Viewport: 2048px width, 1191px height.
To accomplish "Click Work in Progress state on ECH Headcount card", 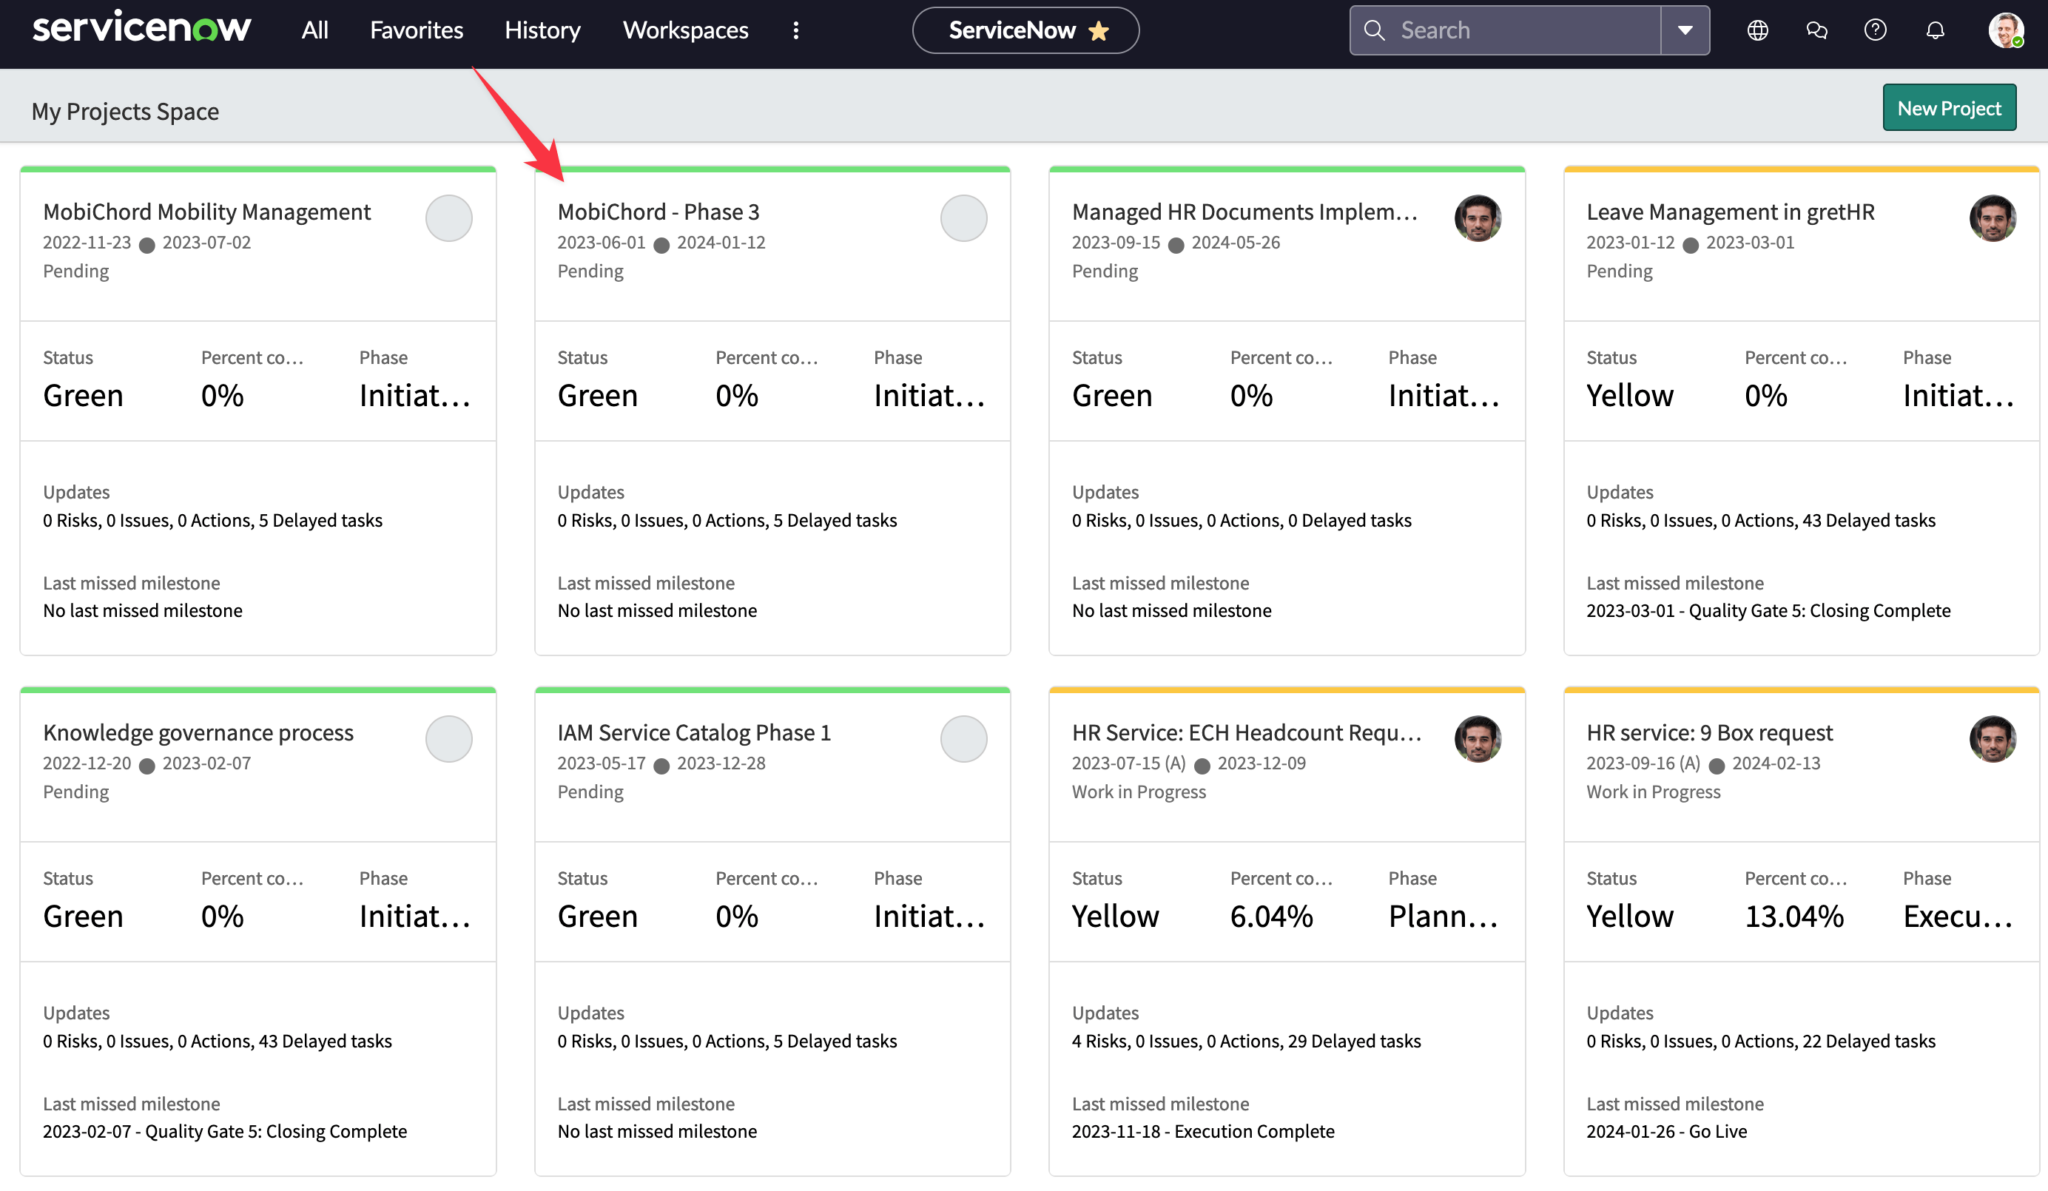I will [1139, 792].
